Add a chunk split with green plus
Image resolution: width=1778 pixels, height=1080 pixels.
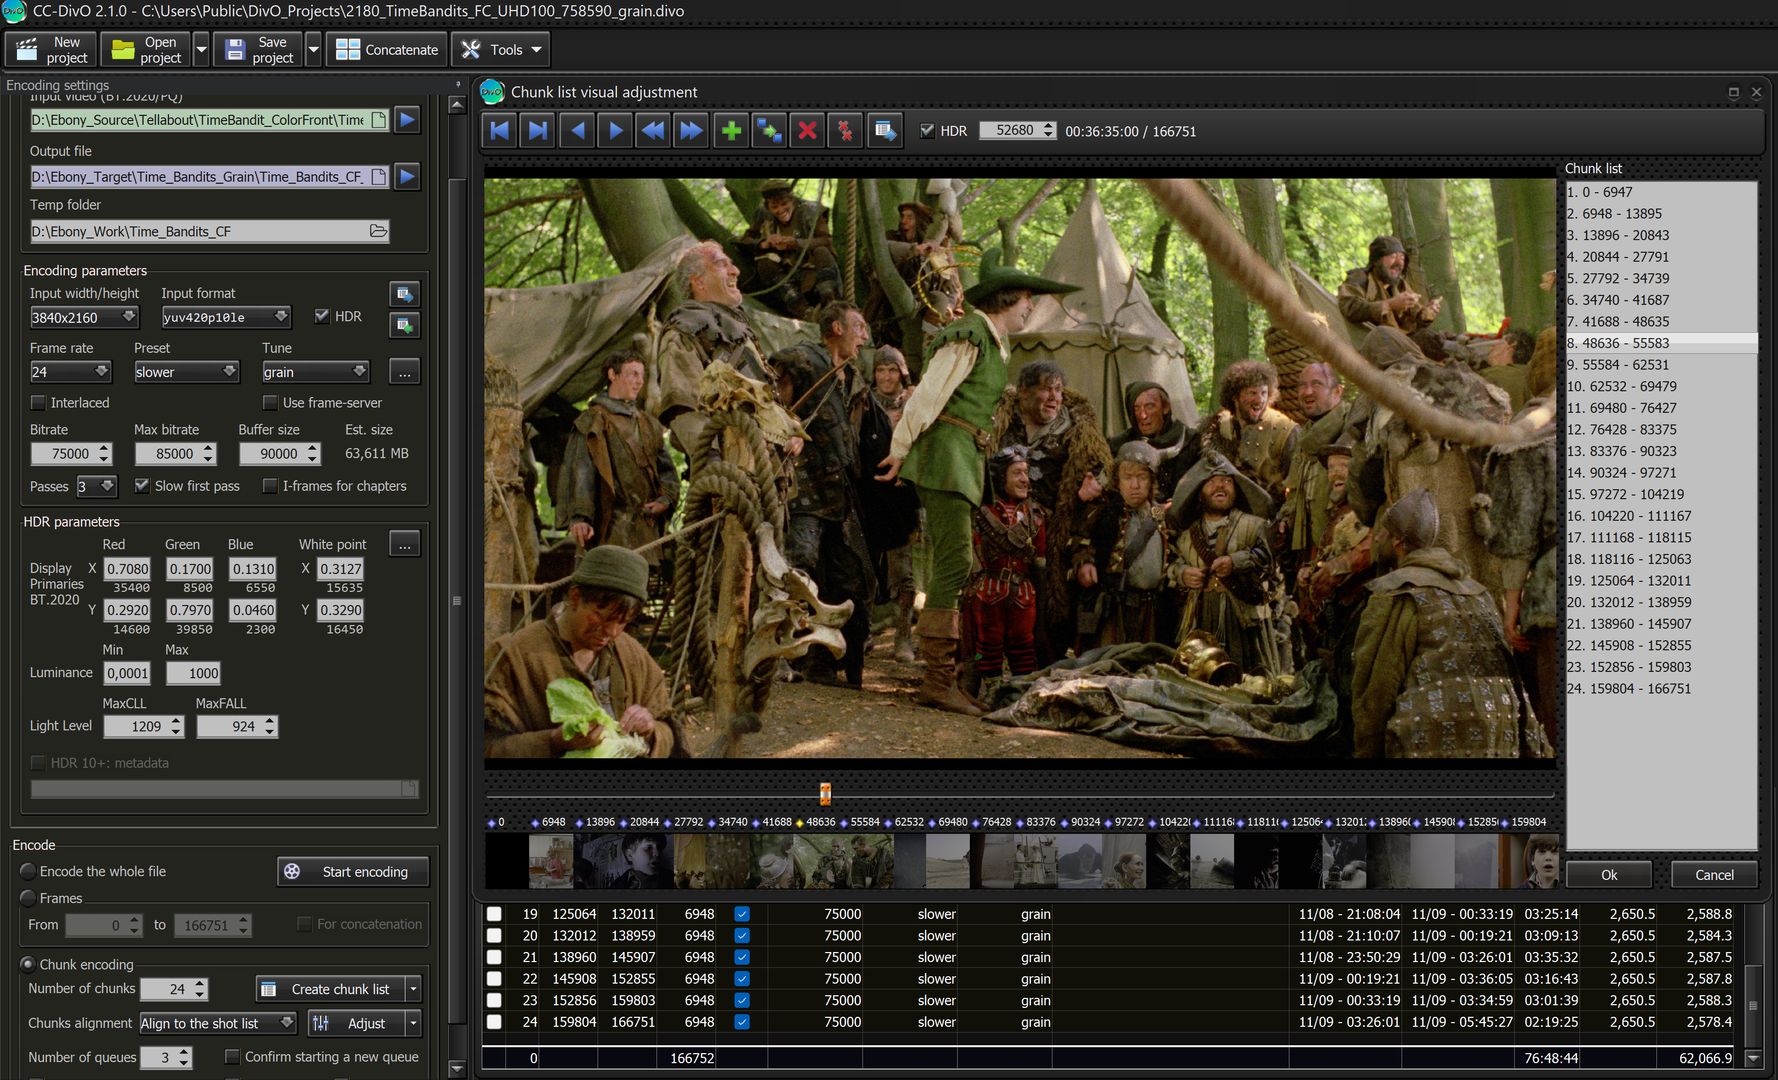731,130
